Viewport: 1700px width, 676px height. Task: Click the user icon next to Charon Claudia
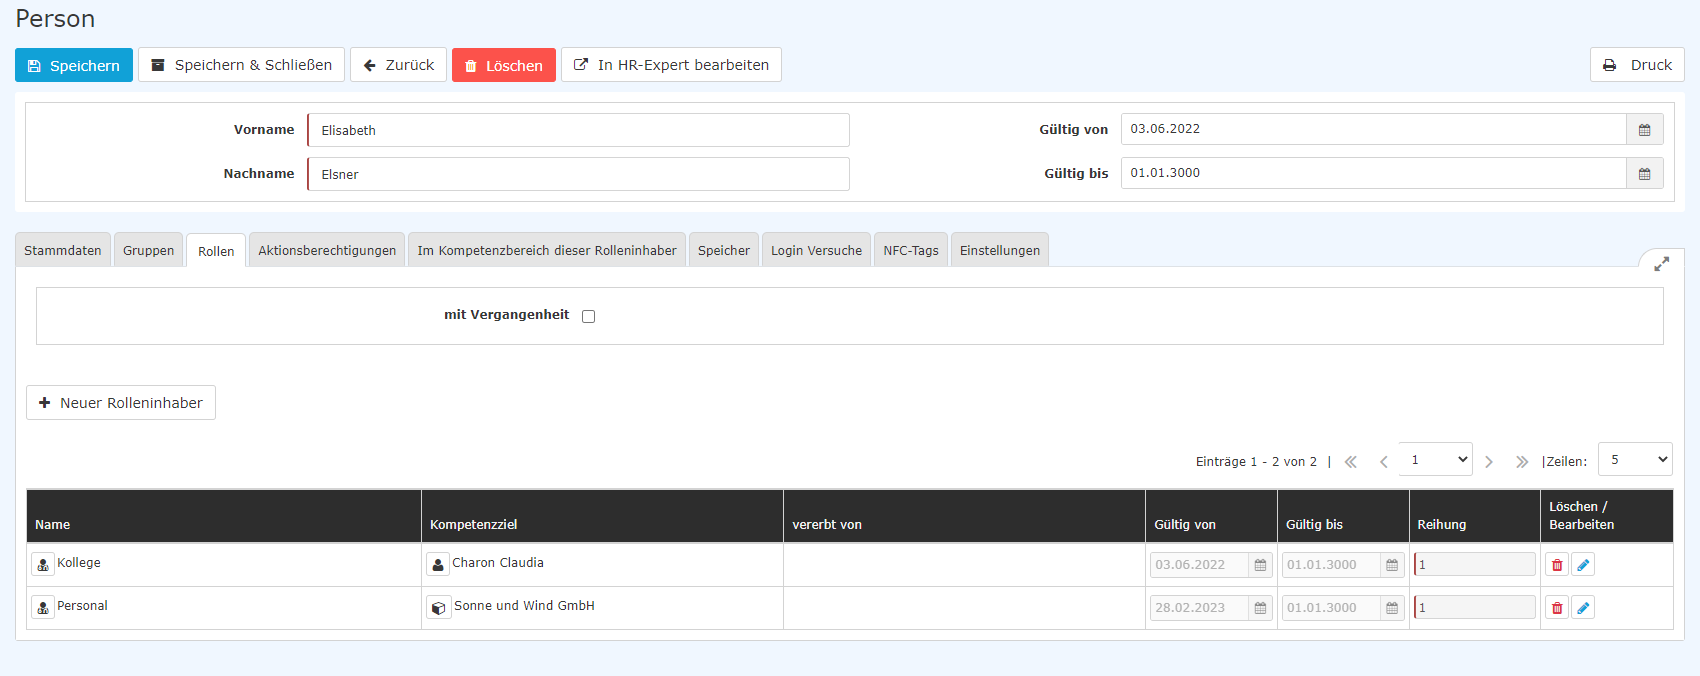click(438, 564)
